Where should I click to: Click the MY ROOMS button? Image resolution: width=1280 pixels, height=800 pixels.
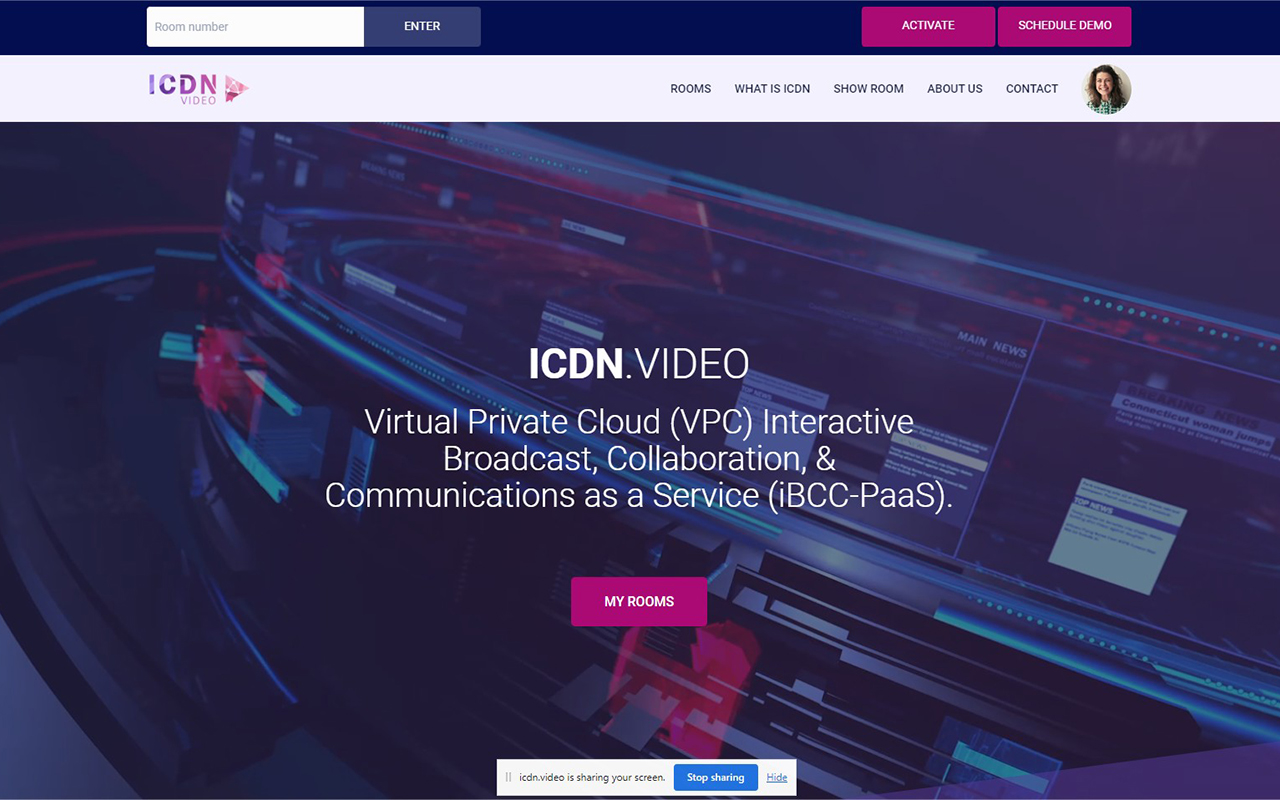[x=639, y=601]
